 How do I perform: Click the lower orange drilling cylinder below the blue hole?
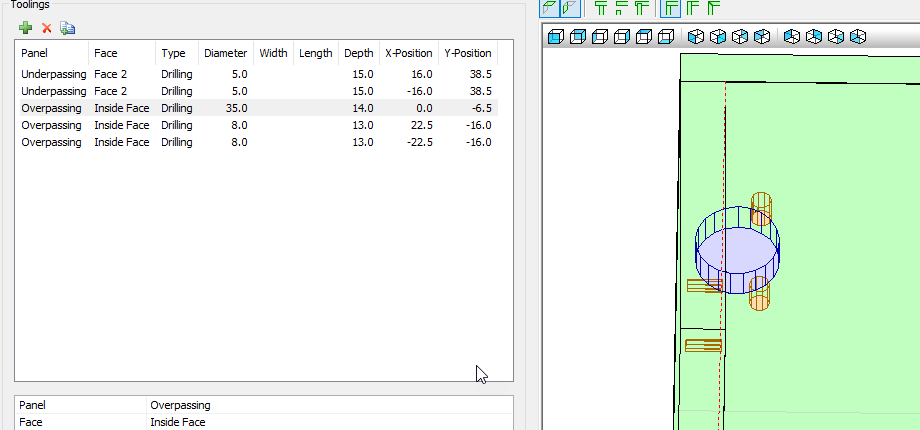coord(759,293)
